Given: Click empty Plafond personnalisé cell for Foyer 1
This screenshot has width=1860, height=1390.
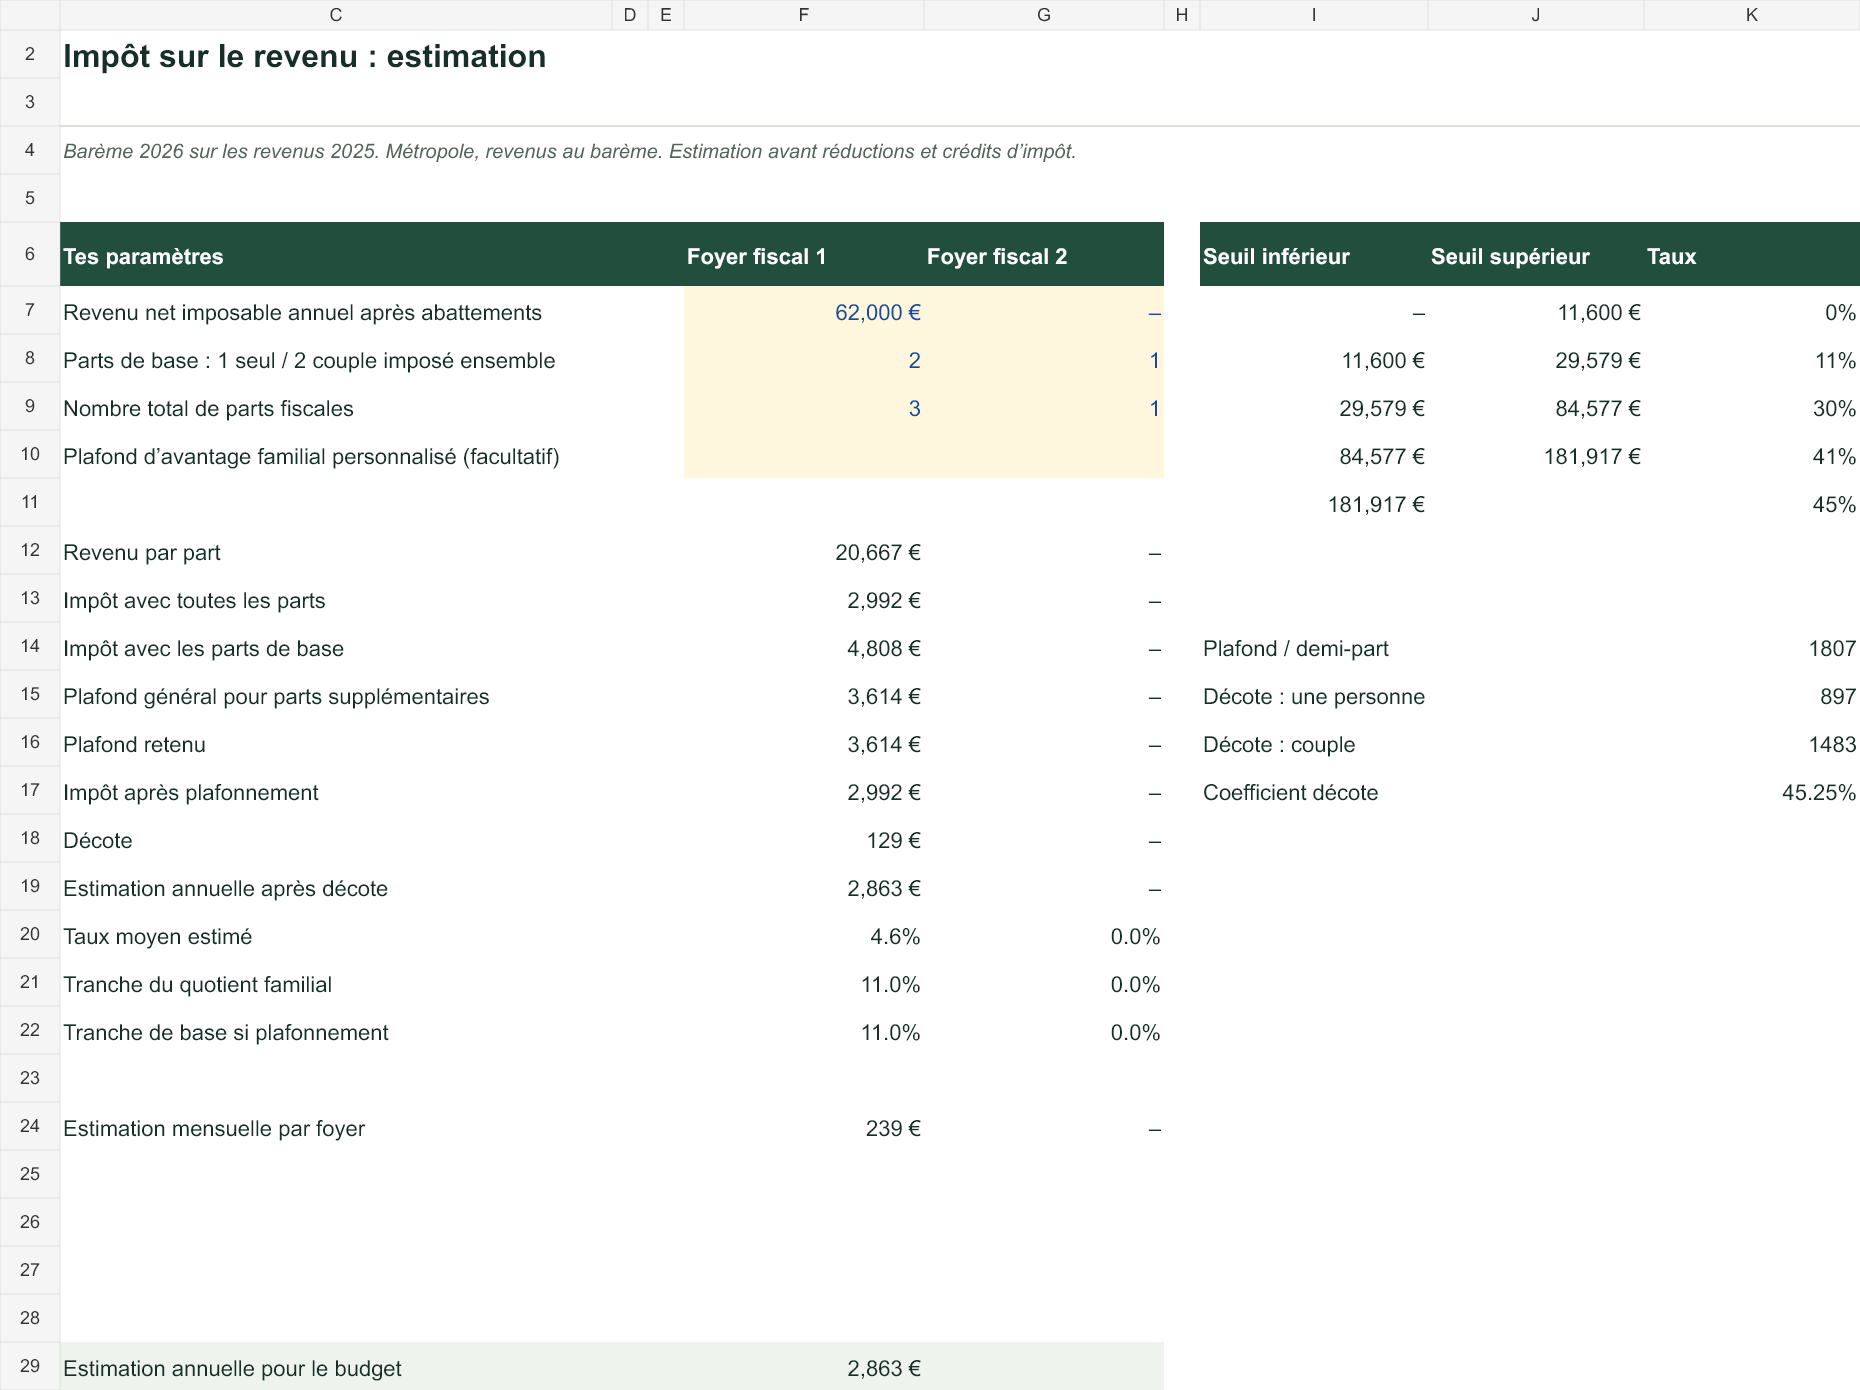Looking at the screenshot, I should point(804,456).
